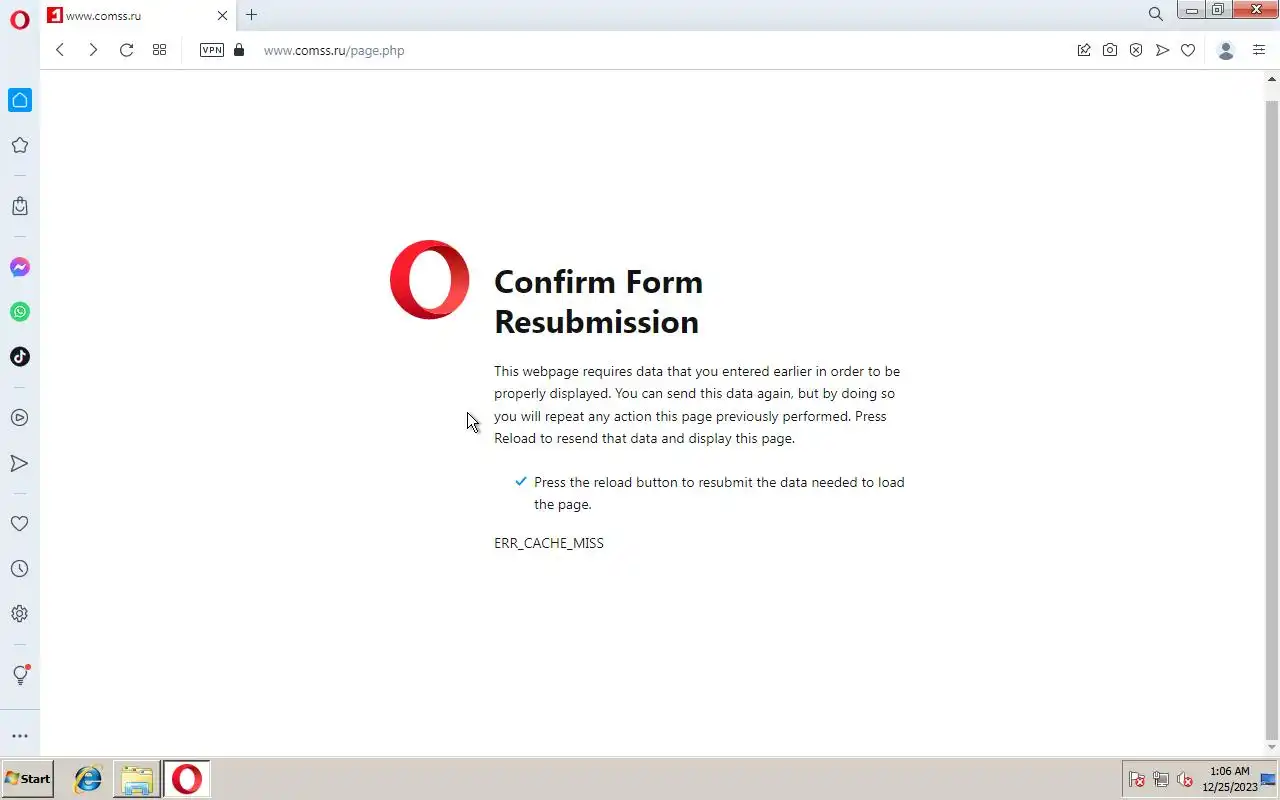Click the Show desktop icon near clock
Viewport: 1280px width, 800px height.
pyautogui.click(x=1268, y=779)
